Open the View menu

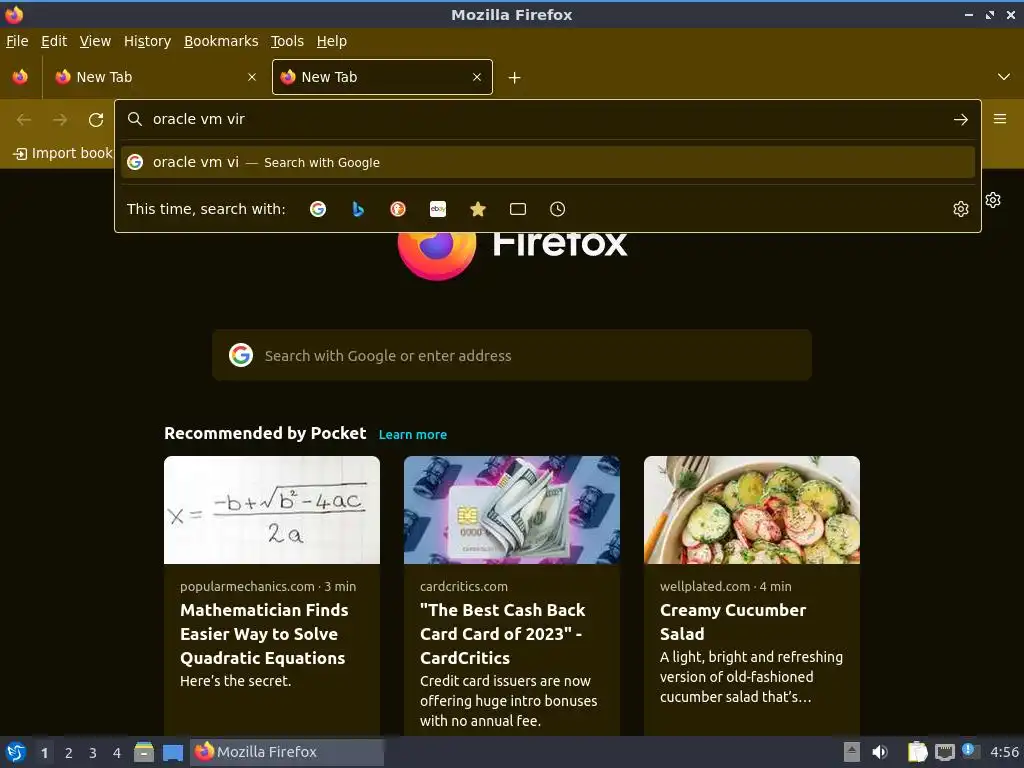(x=95, y=41)
